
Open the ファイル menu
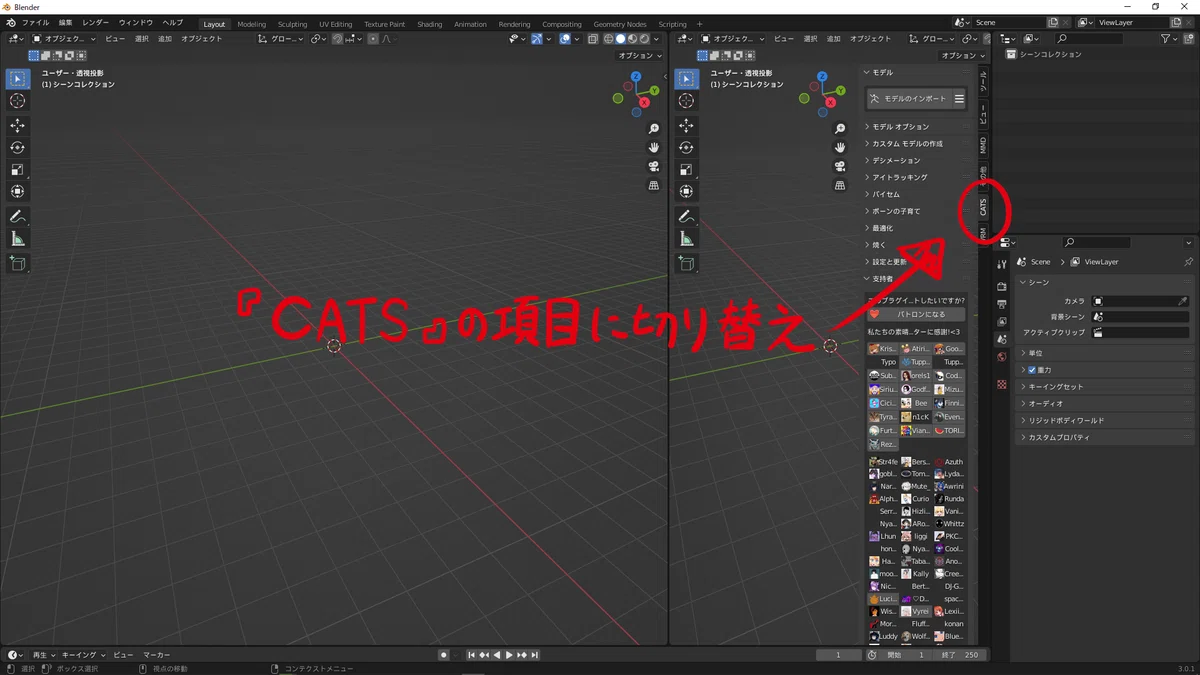(35, 22)
